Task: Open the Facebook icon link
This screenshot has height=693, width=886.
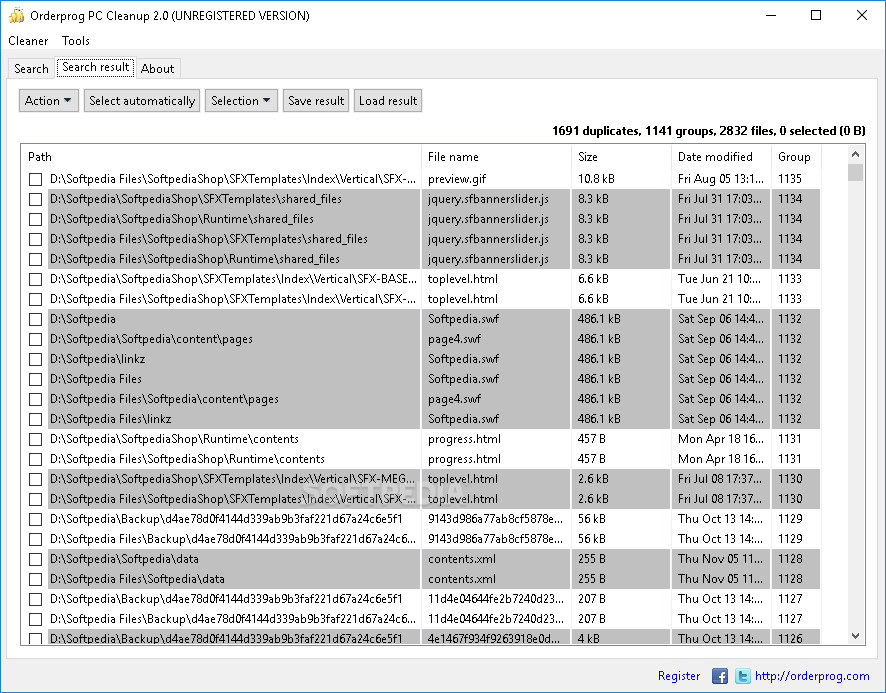Action: pyautogui.click(x=719, y=676)
